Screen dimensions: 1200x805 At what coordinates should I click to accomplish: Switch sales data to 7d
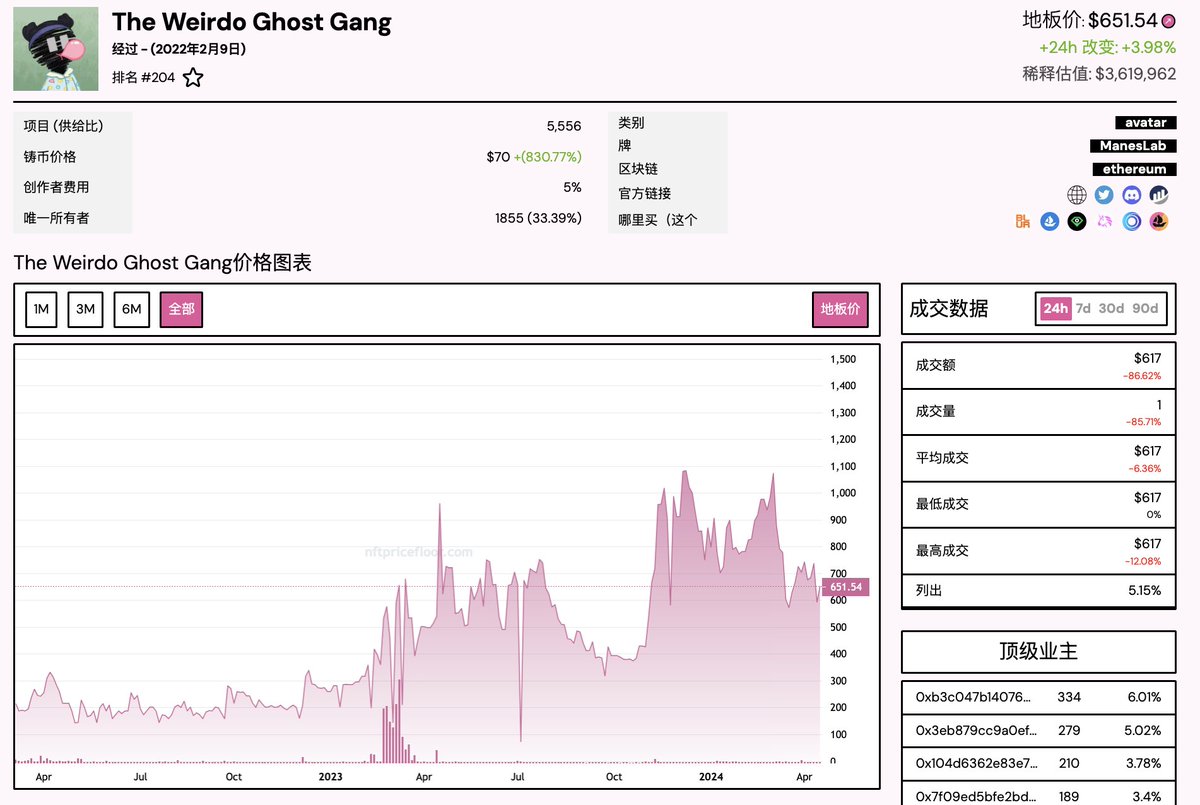pyautogui.click(x=1083, y=309)
